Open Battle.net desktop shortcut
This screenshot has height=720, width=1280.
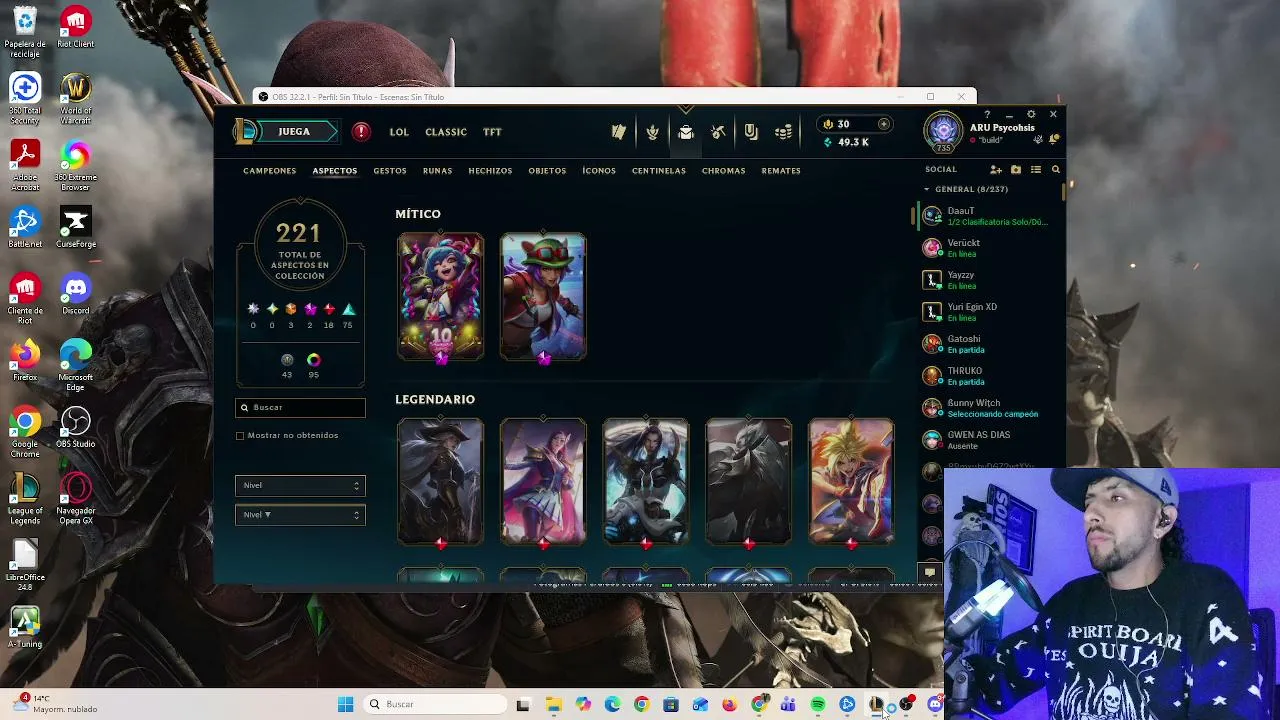(x=25, y=228)
